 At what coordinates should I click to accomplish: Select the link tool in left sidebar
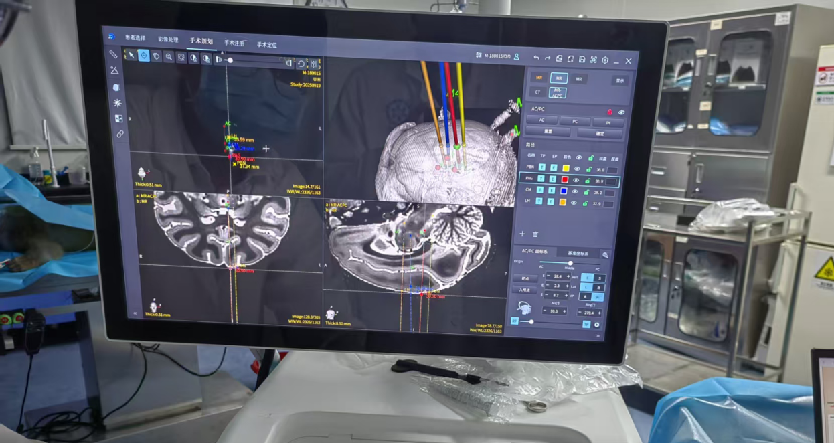119,133
